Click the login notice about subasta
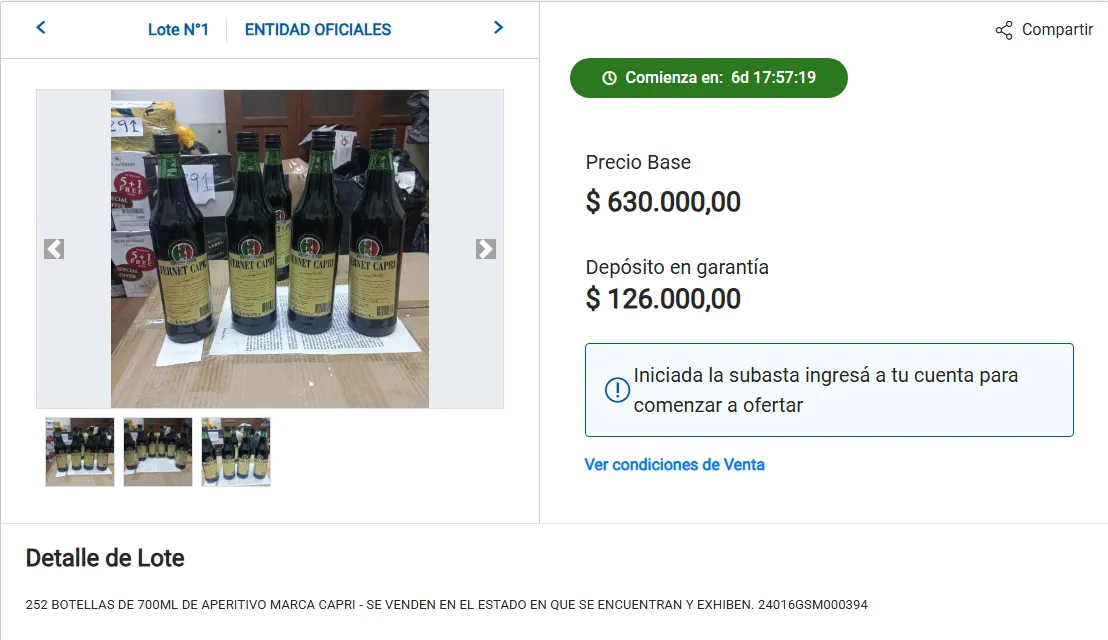The image size is (1108, 640). point(829,390)
